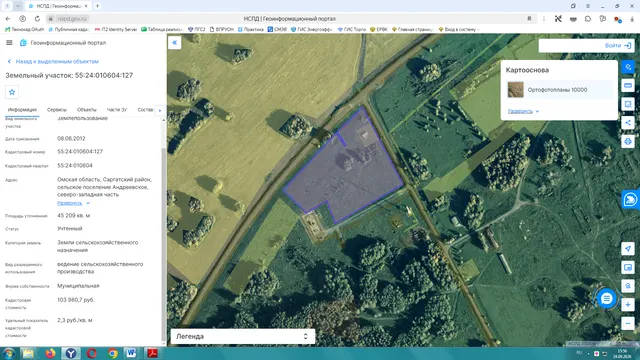Add the land parcel to favorites with the star
640x360 pixels.
(12, 92)
